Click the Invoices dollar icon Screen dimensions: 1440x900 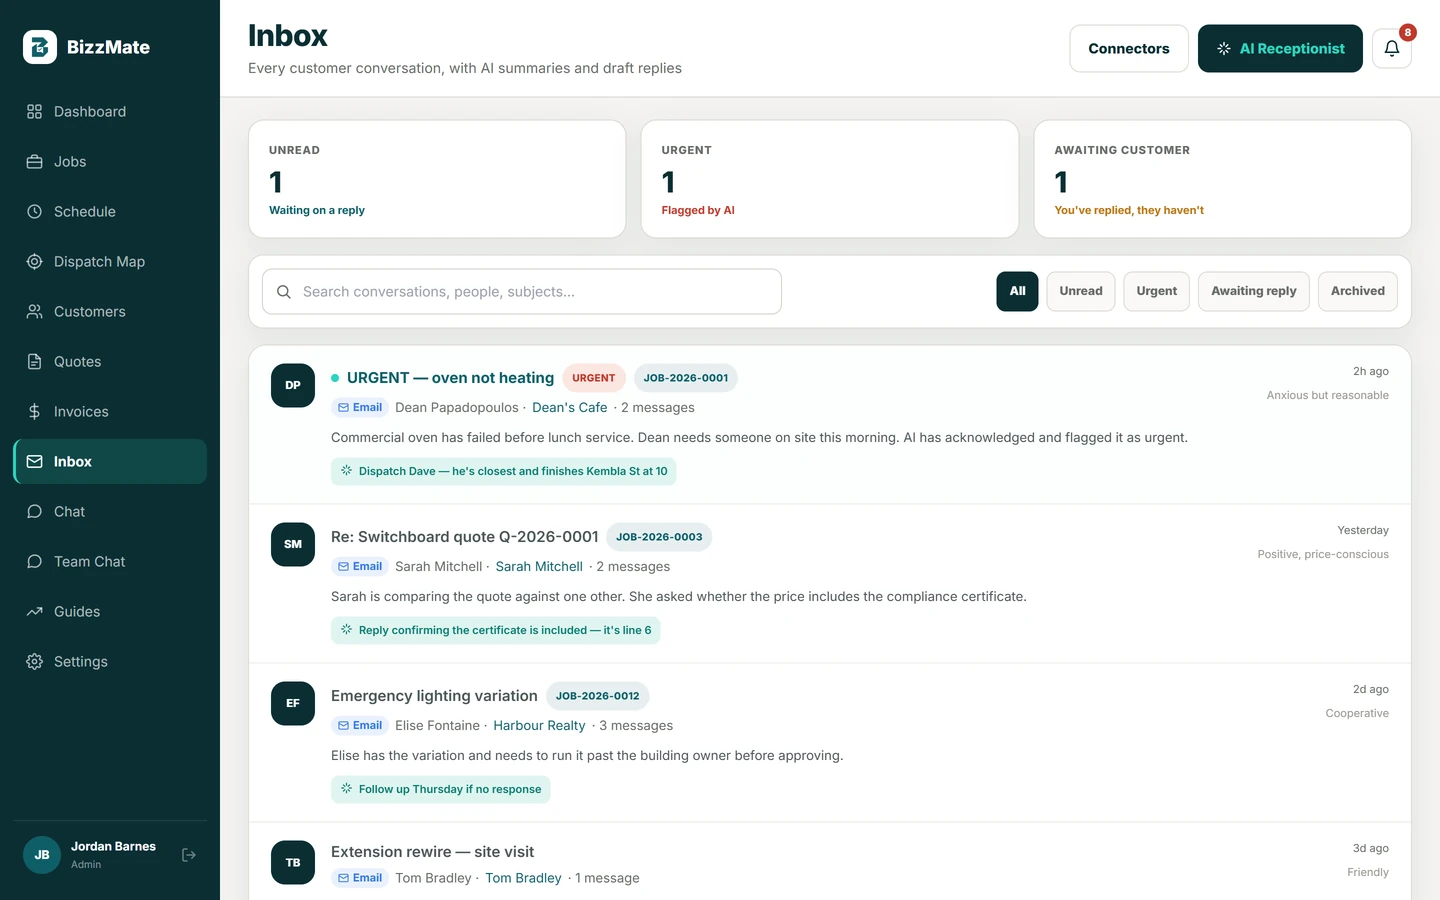point(34,412)
